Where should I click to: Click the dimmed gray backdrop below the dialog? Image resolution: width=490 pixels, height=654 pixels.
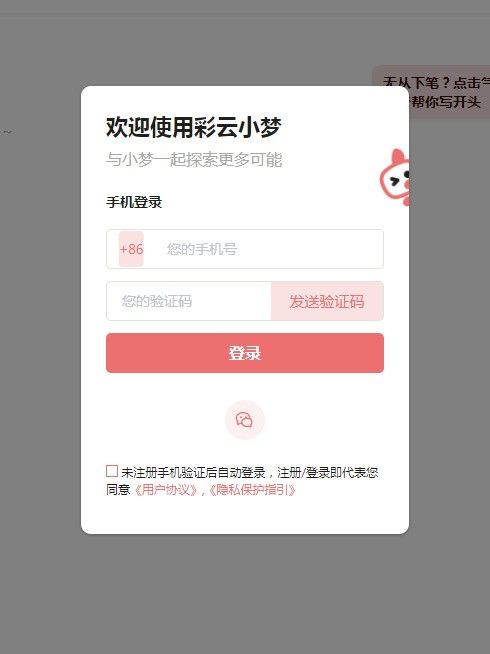tap(245, 592)
